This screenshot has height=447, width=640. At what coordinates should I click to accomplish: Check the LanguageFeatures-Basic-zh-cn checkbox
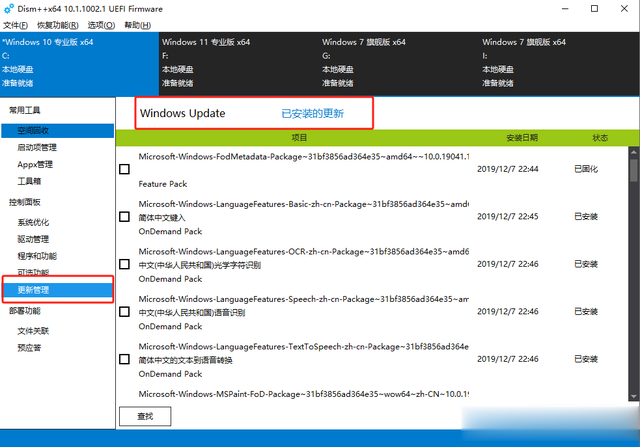click(124, 217)
